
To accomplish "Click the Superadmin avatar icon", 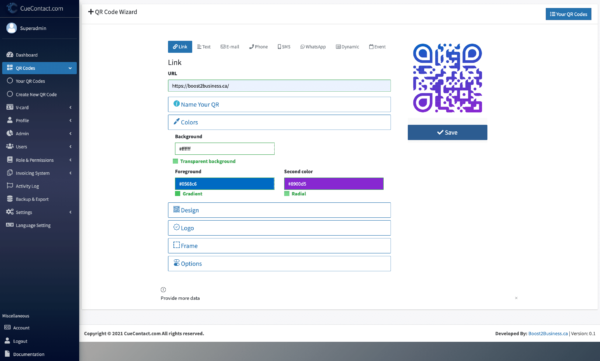I will point(11,28).
